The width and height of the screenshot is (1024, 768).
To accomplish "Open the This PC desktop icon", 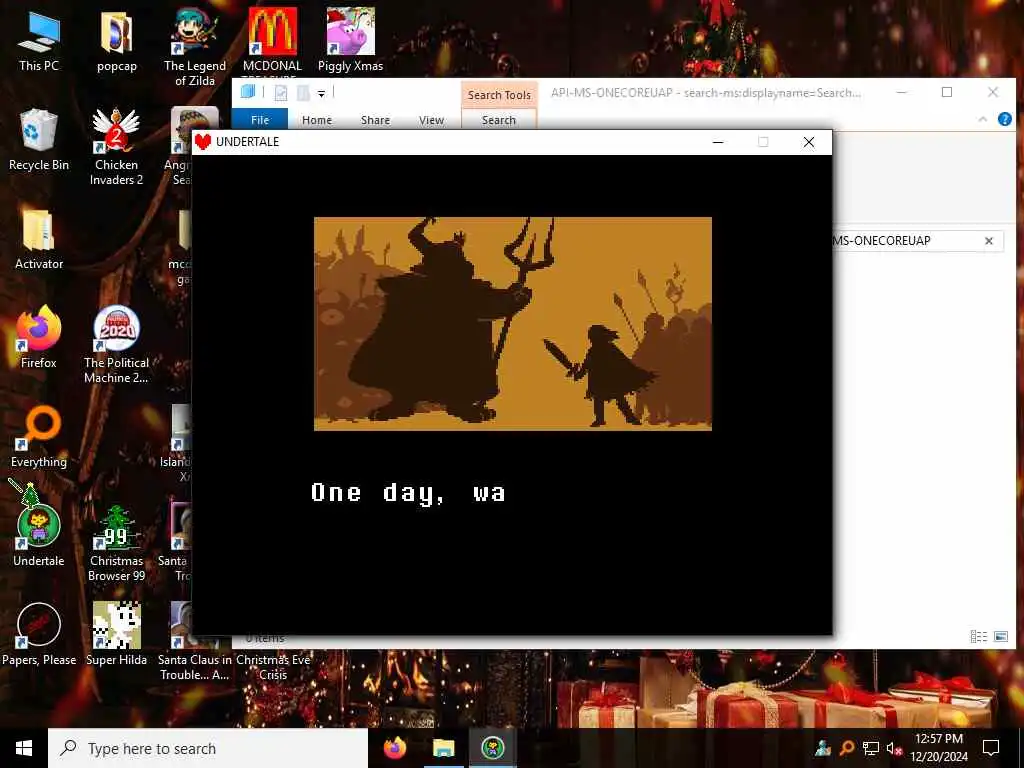I will (39, 41).
